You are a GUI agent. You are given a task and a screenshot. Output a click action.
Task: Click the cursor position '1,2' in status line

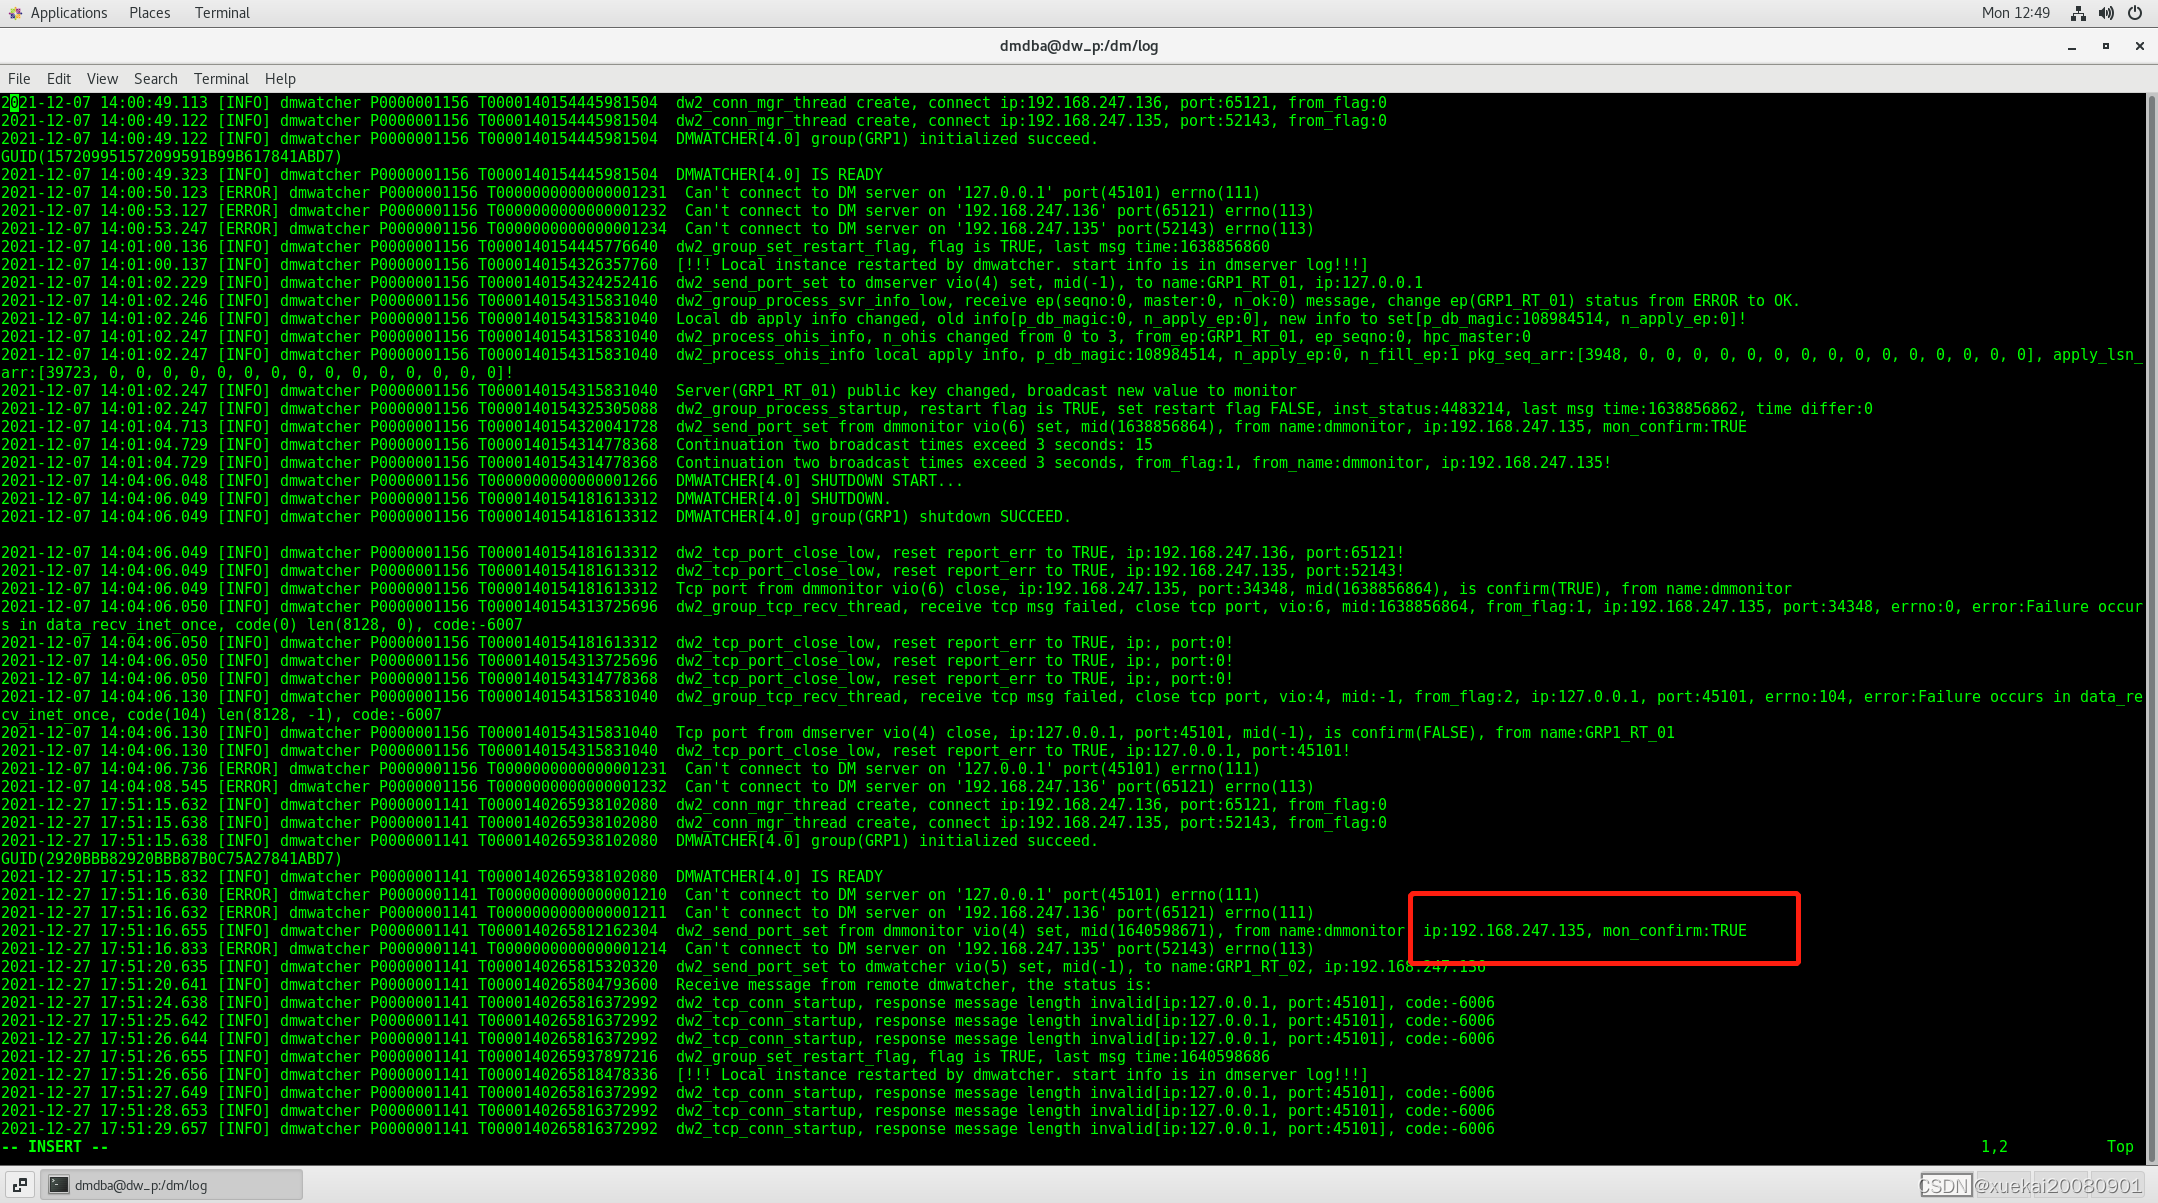tap(1994, 1147)
